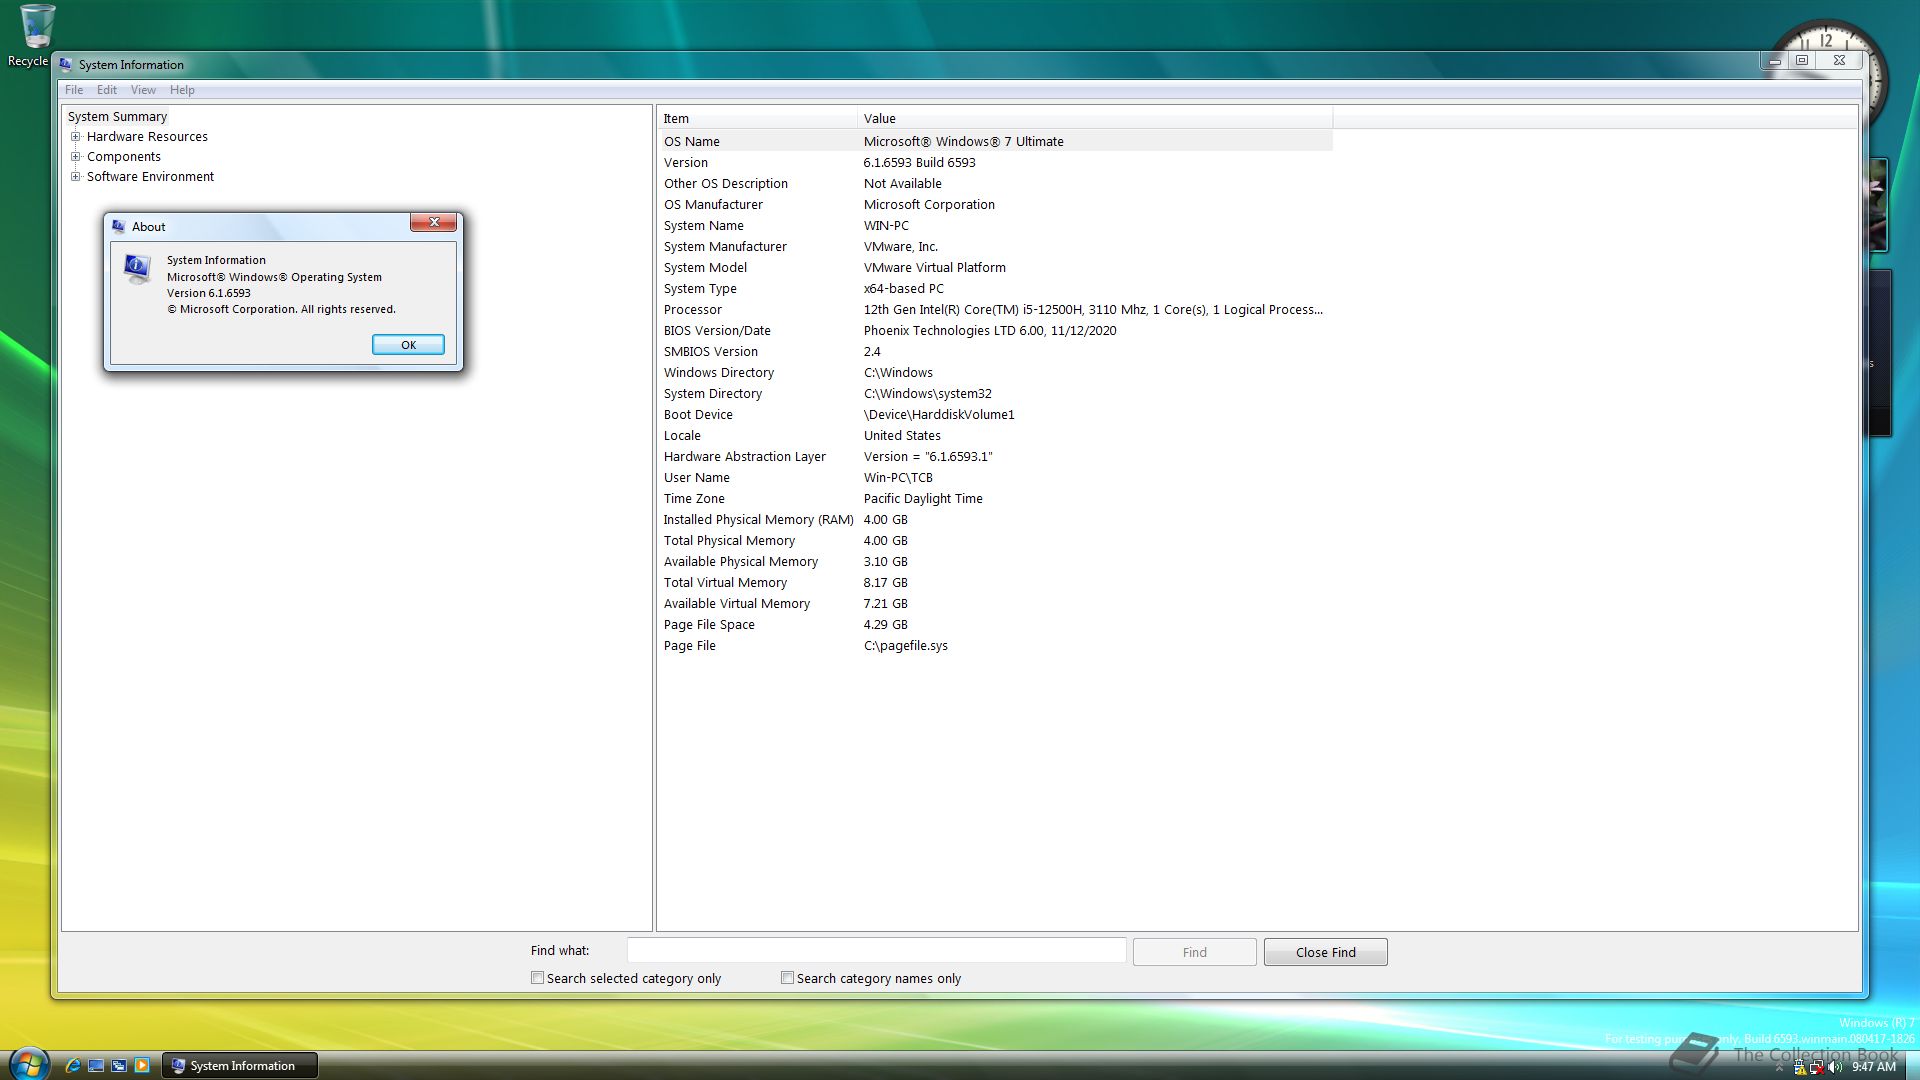Viewport: 1920px width, 1080px height.
Task: Select the Components tree label
Action: [123, 157]
